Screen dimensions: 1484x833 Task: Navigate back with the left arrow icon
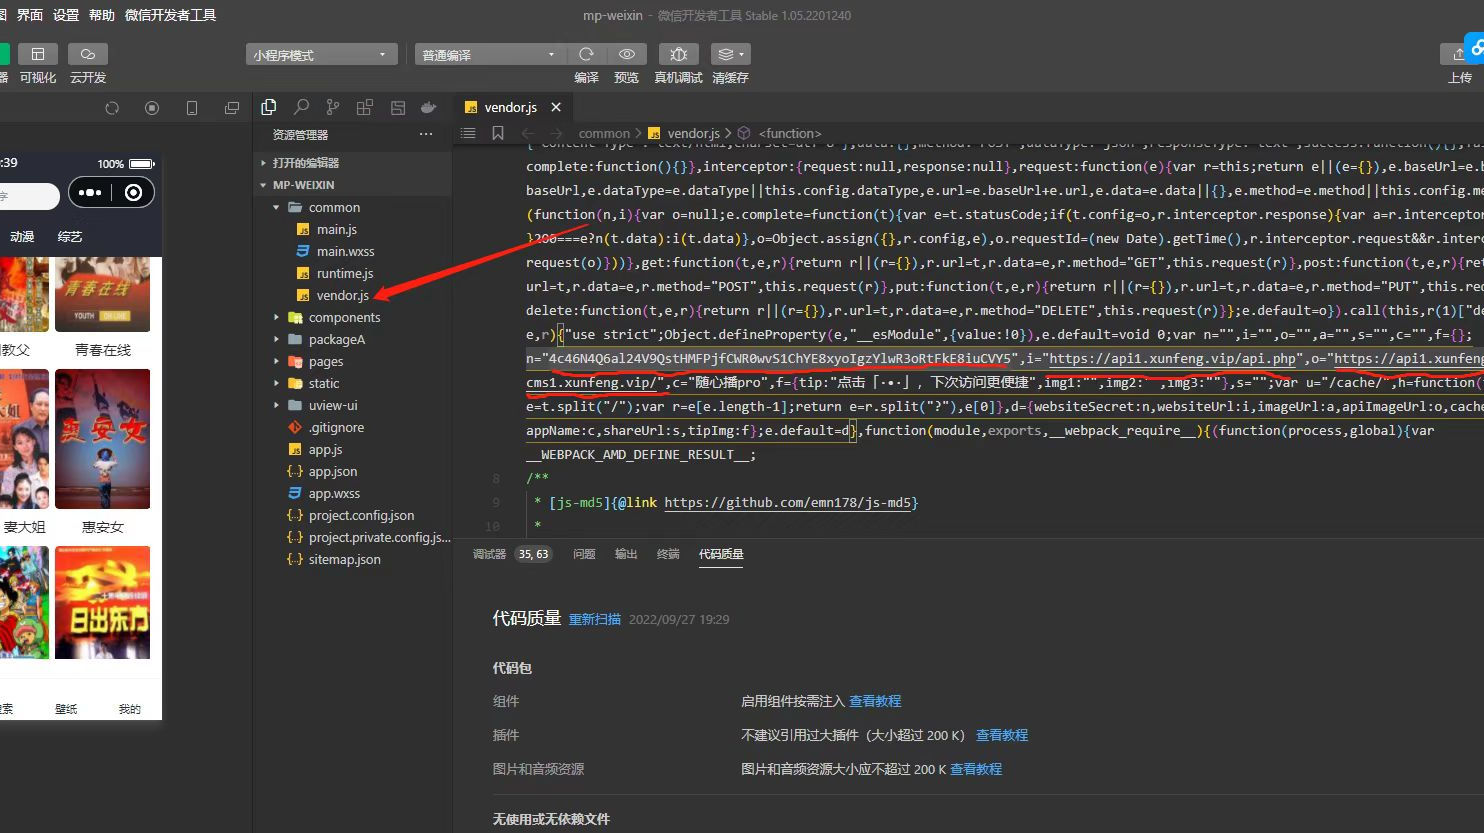click(528, 133)
